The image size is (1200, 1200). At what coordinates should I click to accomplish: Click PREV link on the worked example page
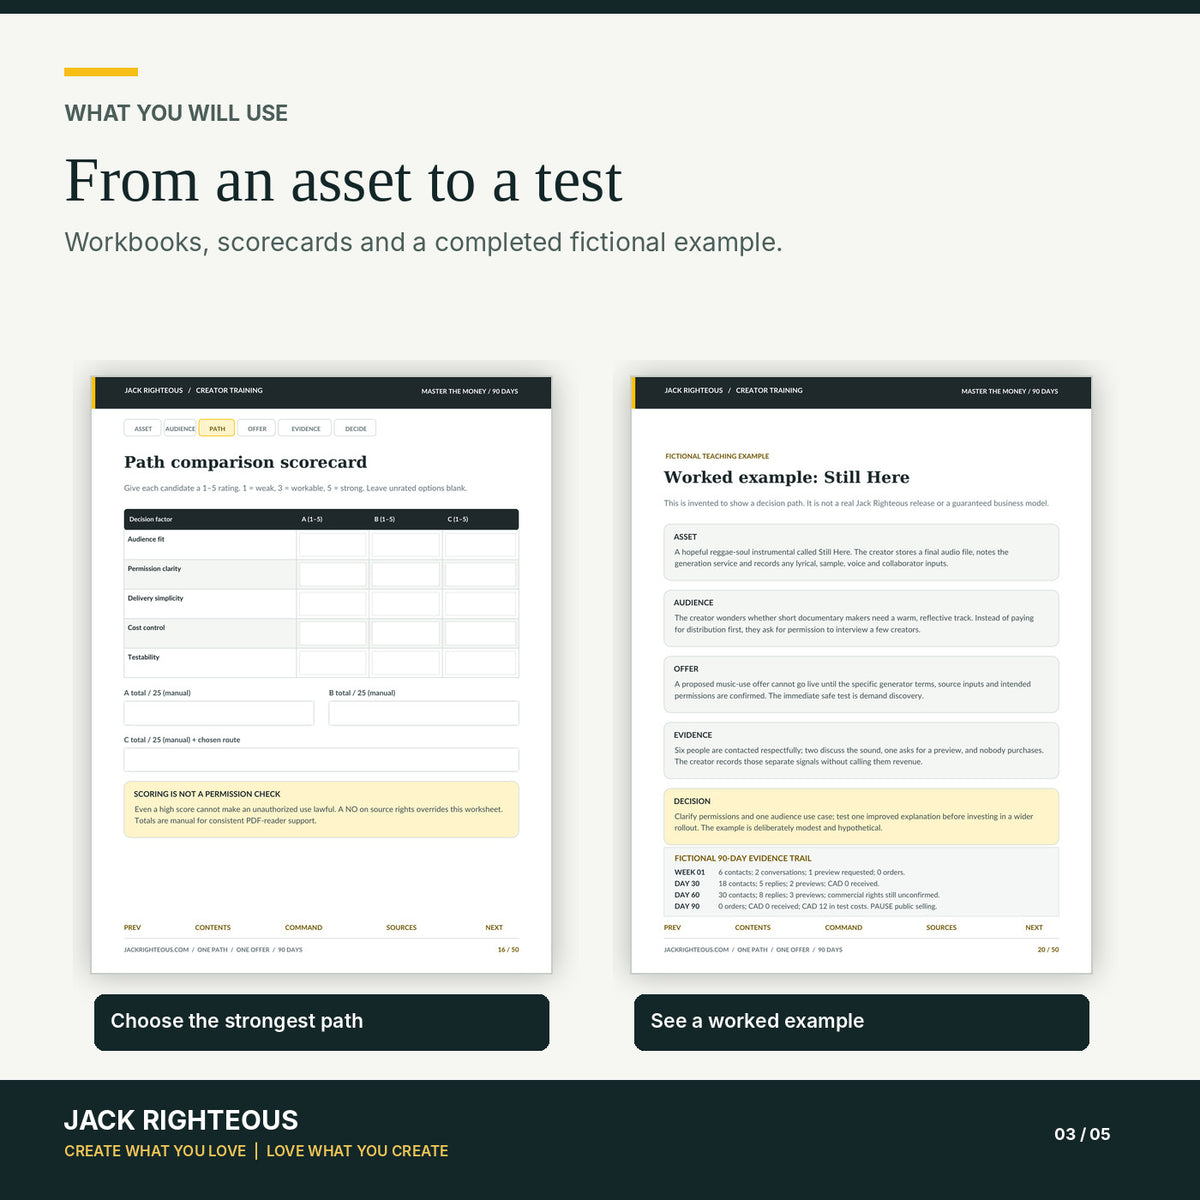pos(672,927)
